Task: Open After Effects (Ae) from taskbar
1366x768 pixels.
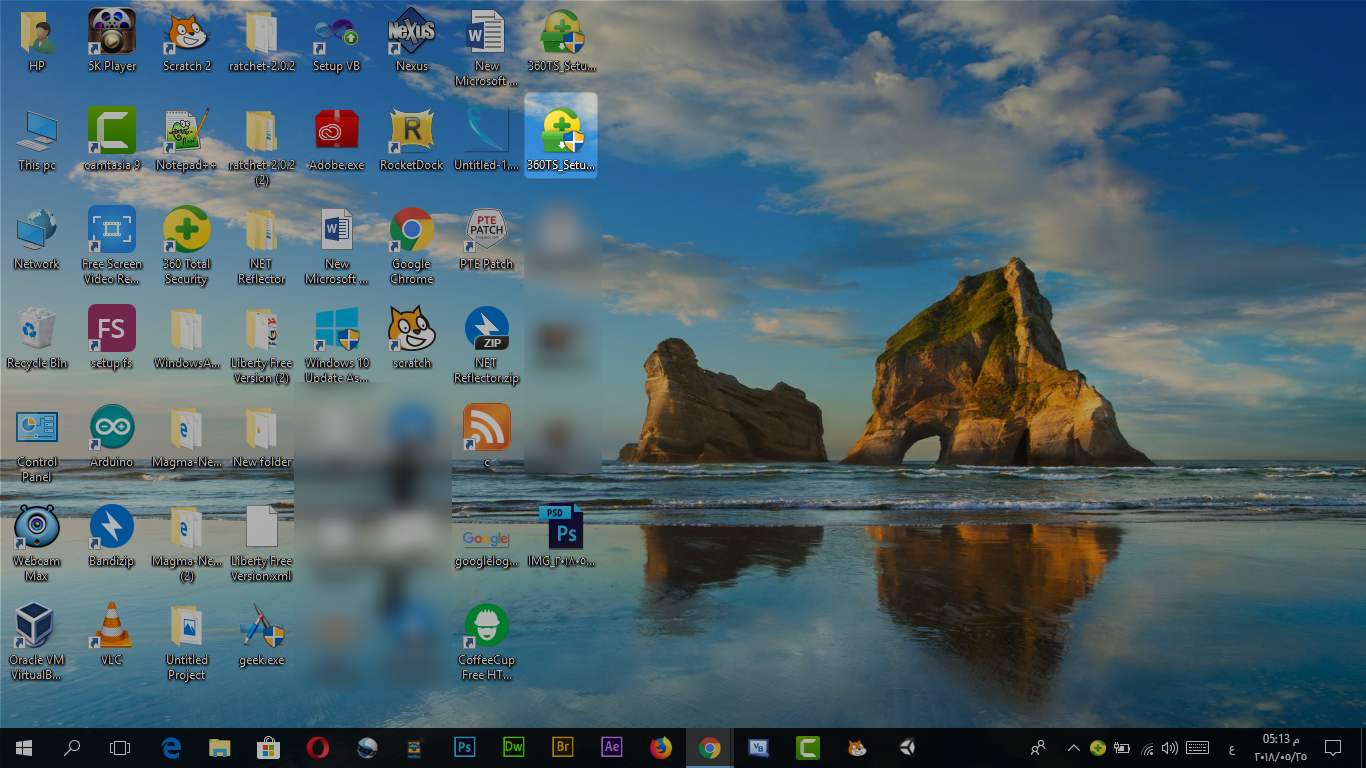Action: pos(612,747)
